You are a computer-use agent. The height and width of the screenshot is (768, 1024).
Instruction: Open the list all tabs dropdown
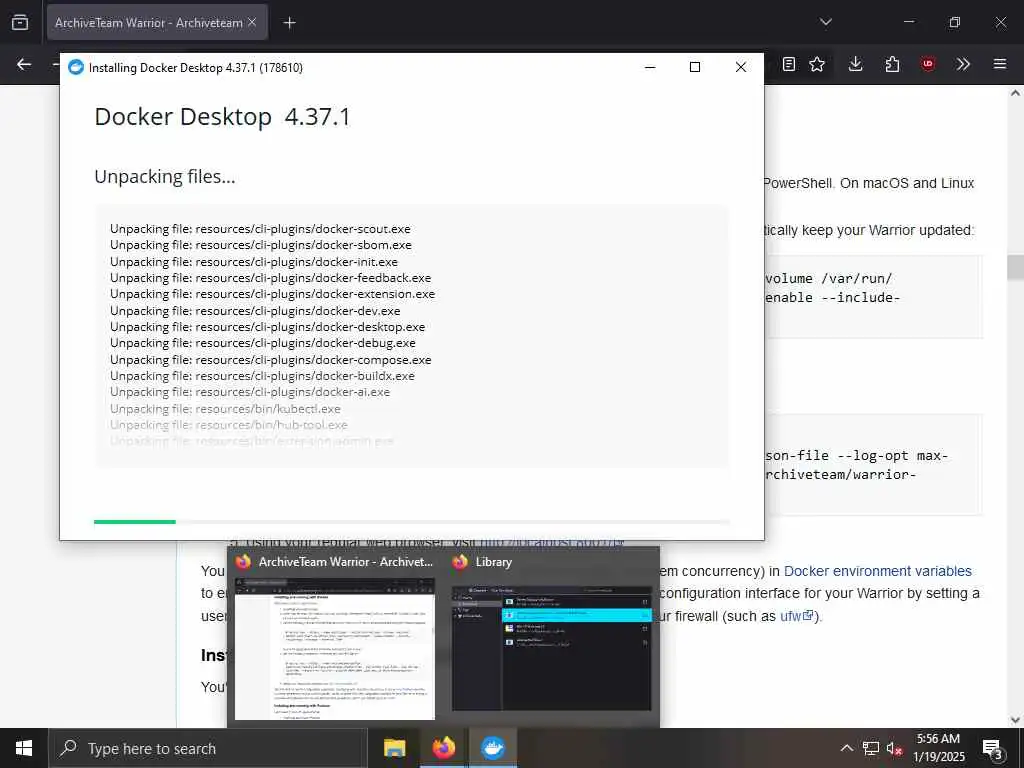(x=825, y=22)
